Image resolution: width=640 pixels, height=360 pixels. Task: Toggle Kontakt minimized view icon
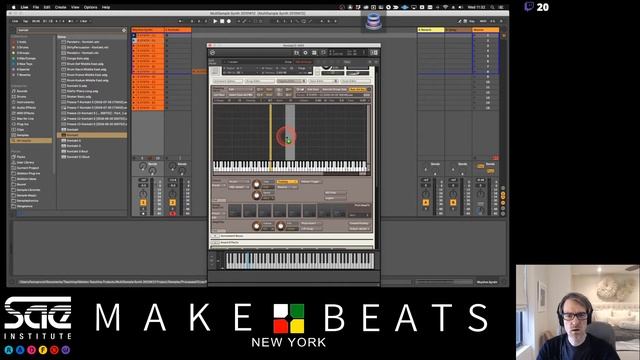[323, 53]
